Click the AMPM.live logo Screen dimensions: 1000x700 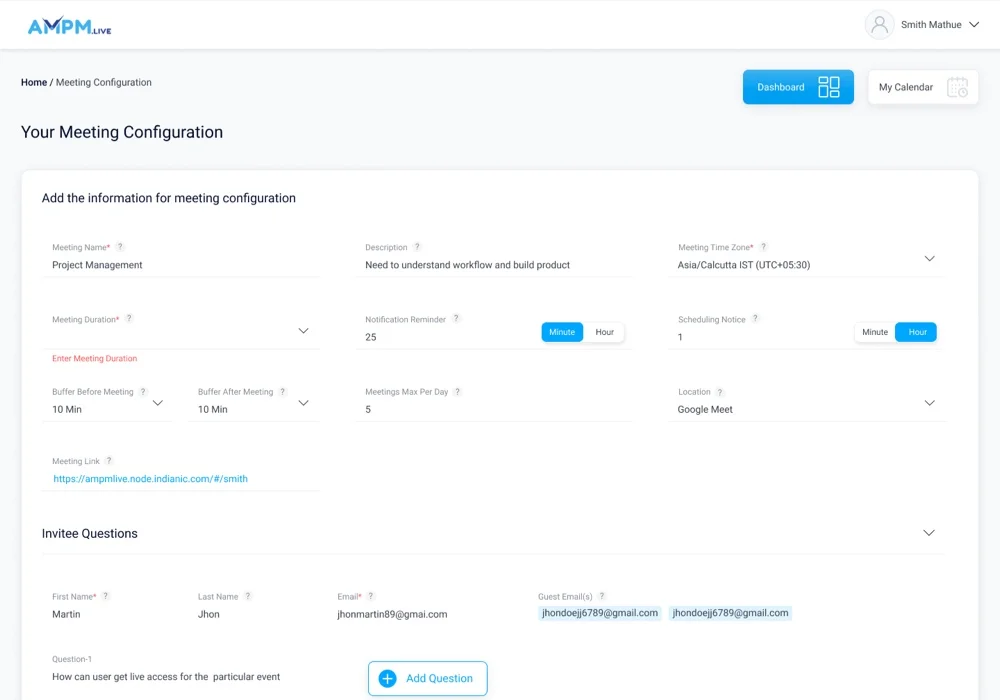coord(69,26)
